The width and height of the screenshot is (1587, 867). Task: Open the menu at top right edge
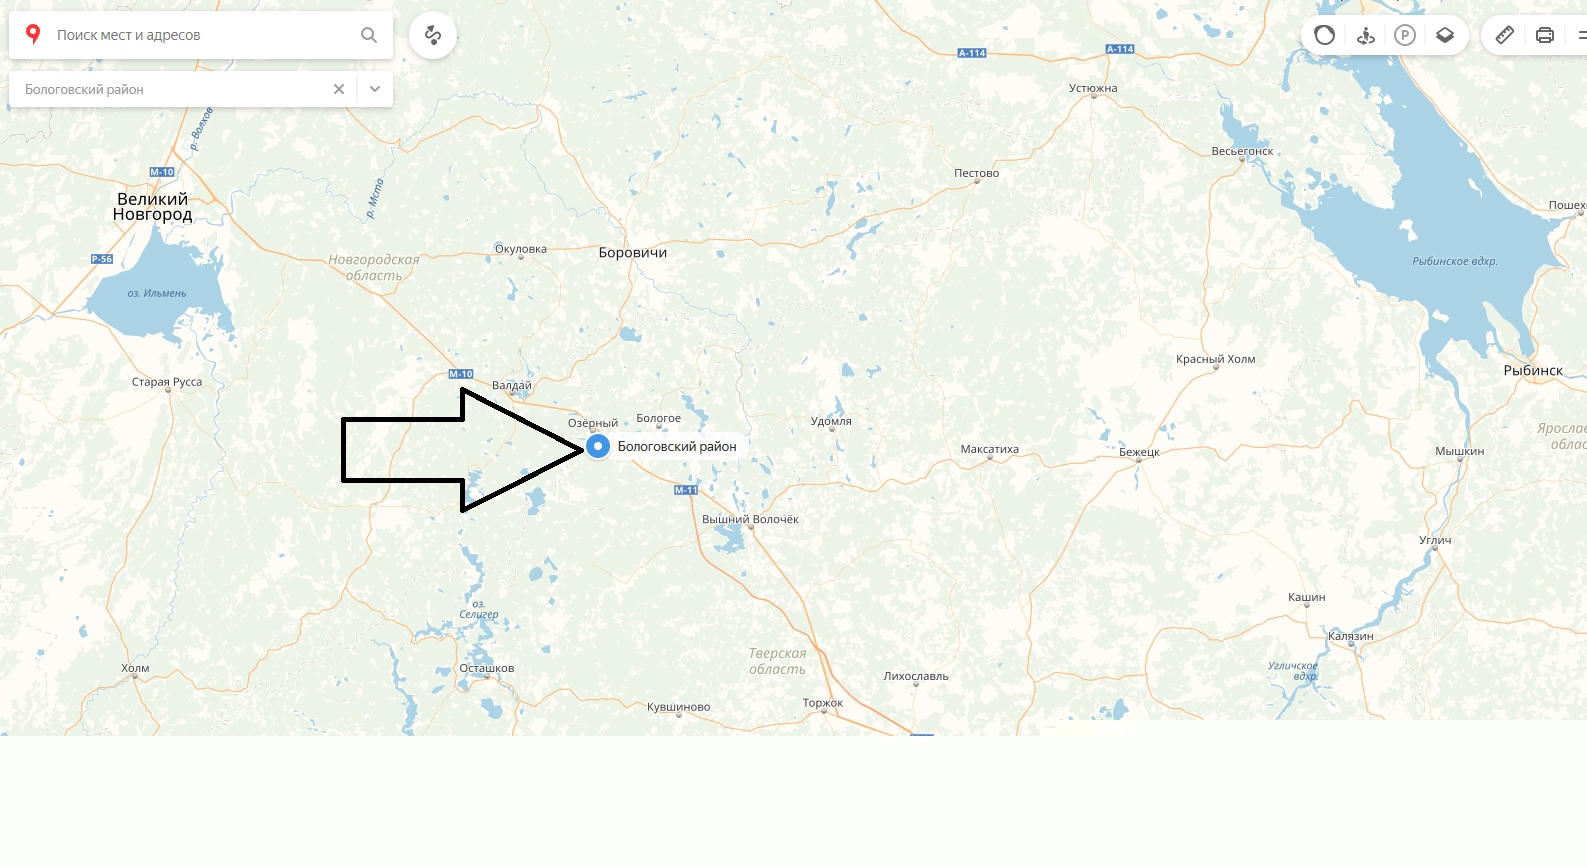pyautogui.click(x=1581, y=35)
